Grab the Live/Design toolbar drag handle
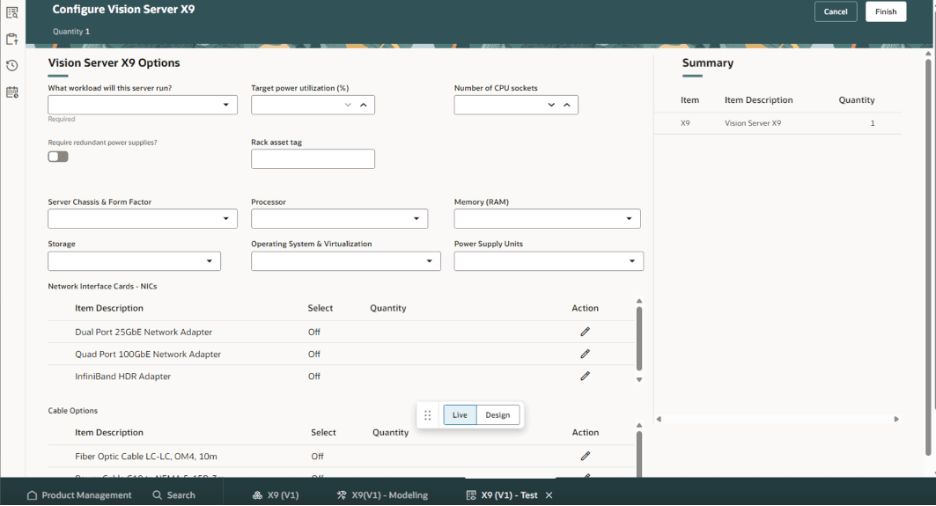The width and height of the screenshot is (936, 506). [x=427, y=415]
